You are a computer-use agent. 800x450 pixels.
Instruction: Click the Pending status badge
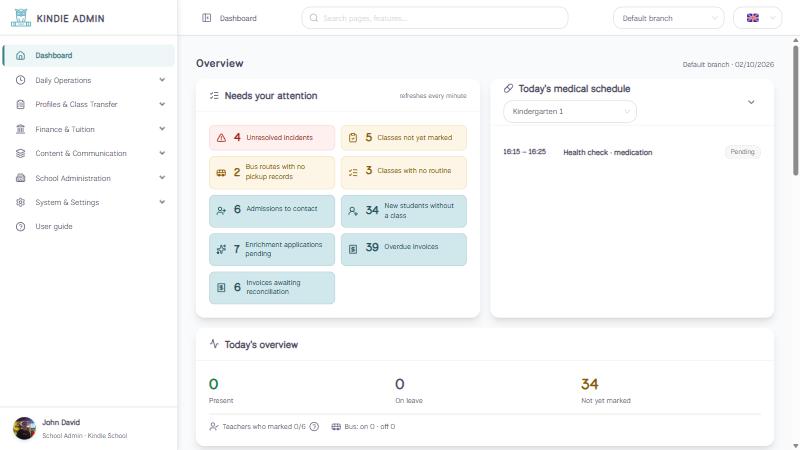(742, 152)
